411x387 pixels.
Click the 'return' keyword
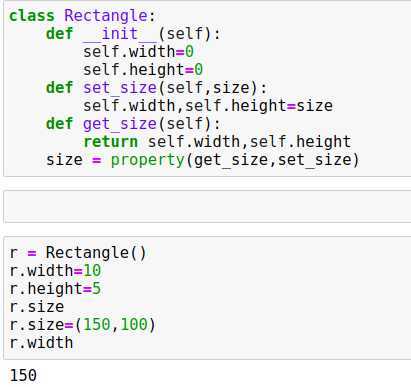110,142
